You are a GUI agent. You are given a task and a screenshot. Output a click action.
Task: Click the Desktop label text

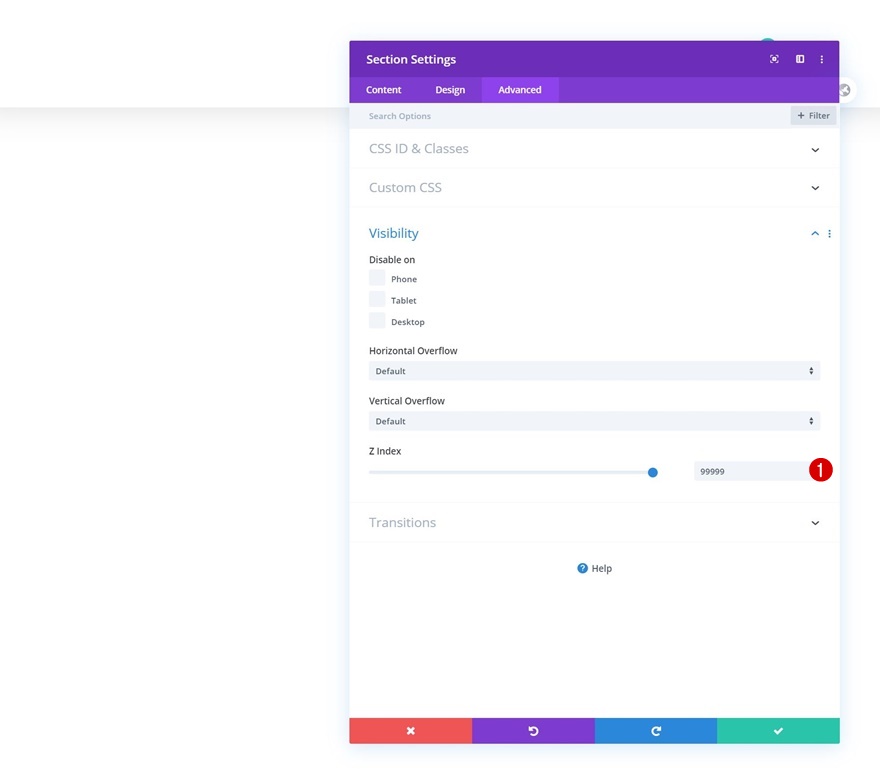408,322
